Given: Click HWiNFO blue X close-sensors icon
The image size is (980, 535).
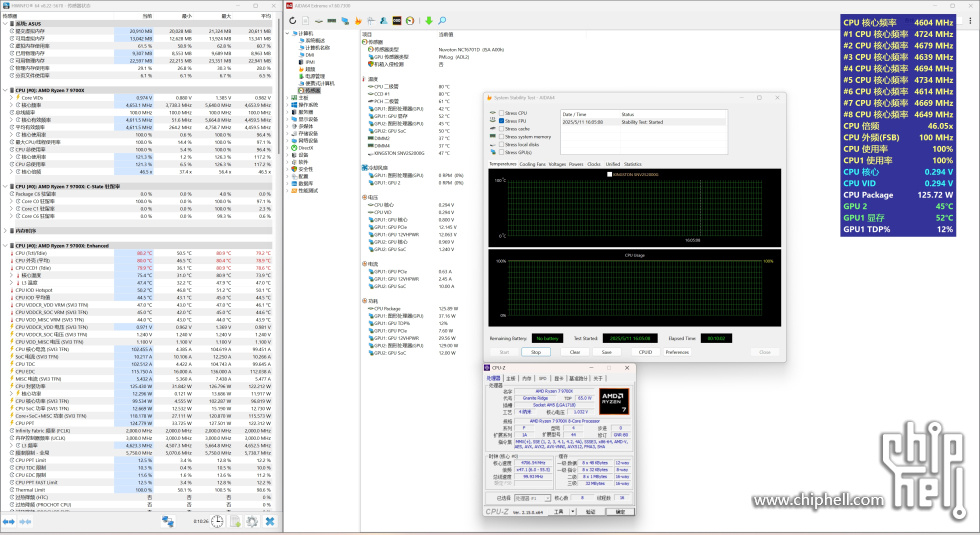Looking at the screenshot, I should (x=270, y=521).
